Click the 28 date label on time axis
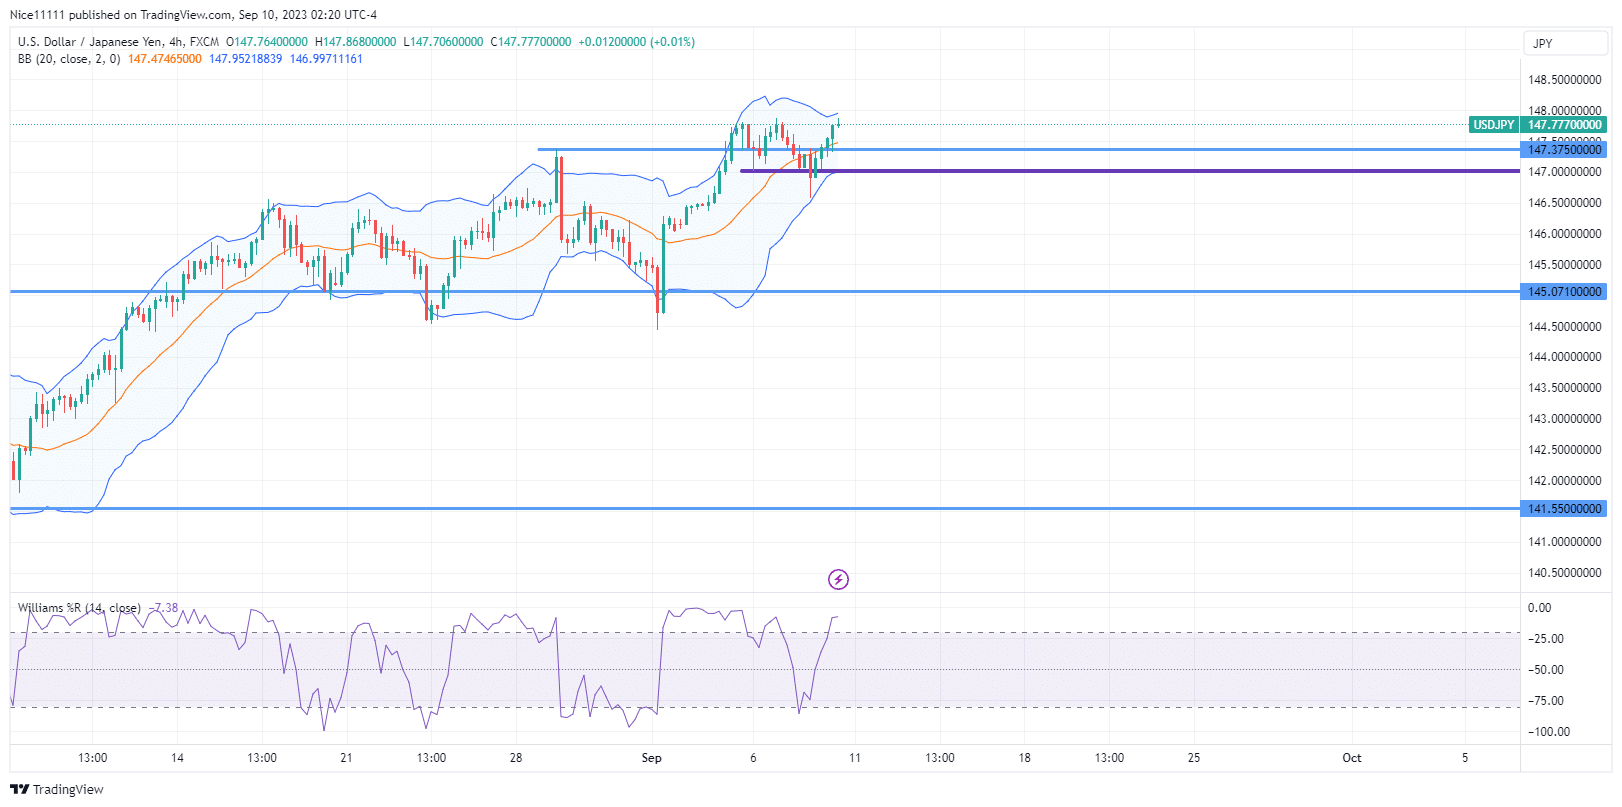 tap(516, 758)
